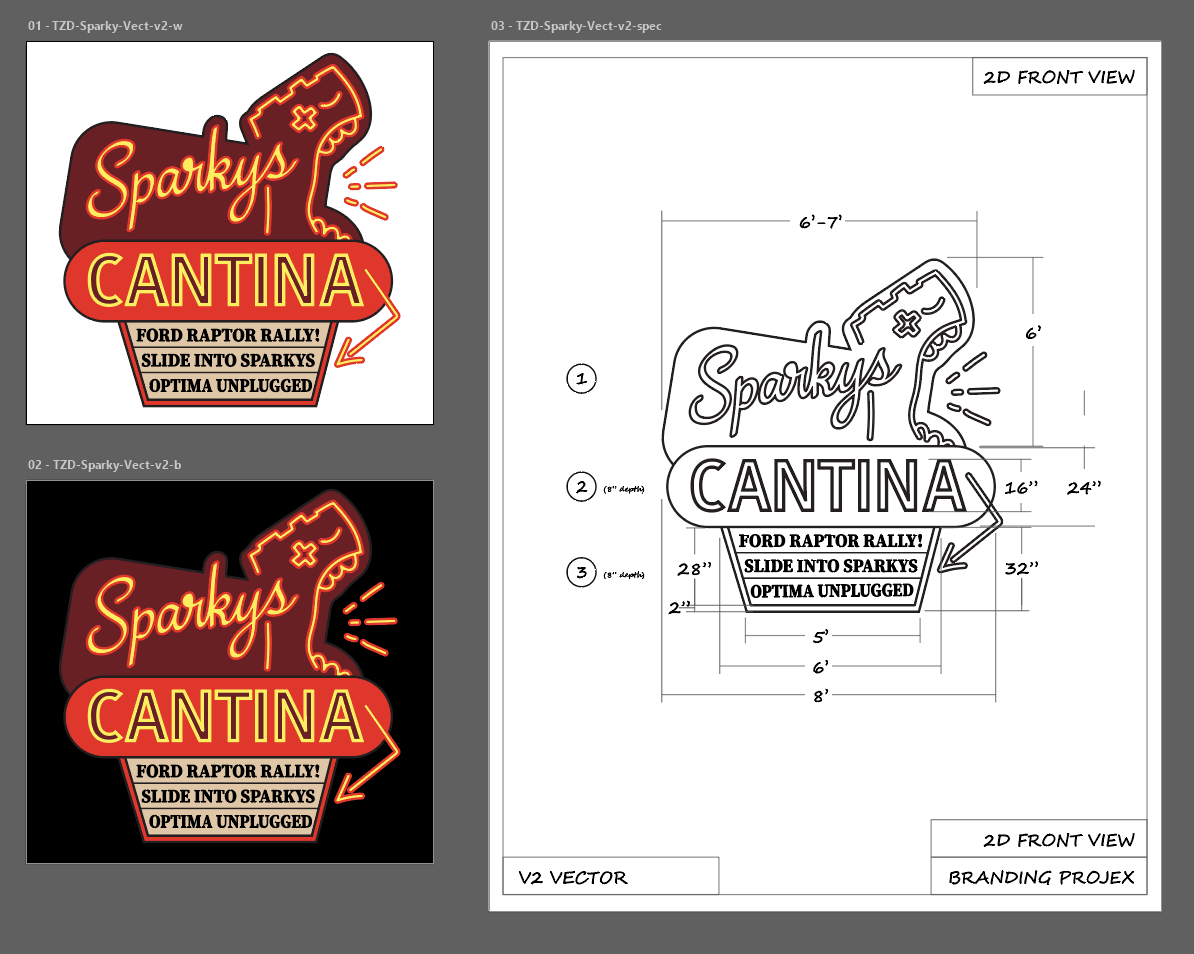Click FORD RAPTOR RALLY! line on spec sheet

pos(831,541)
